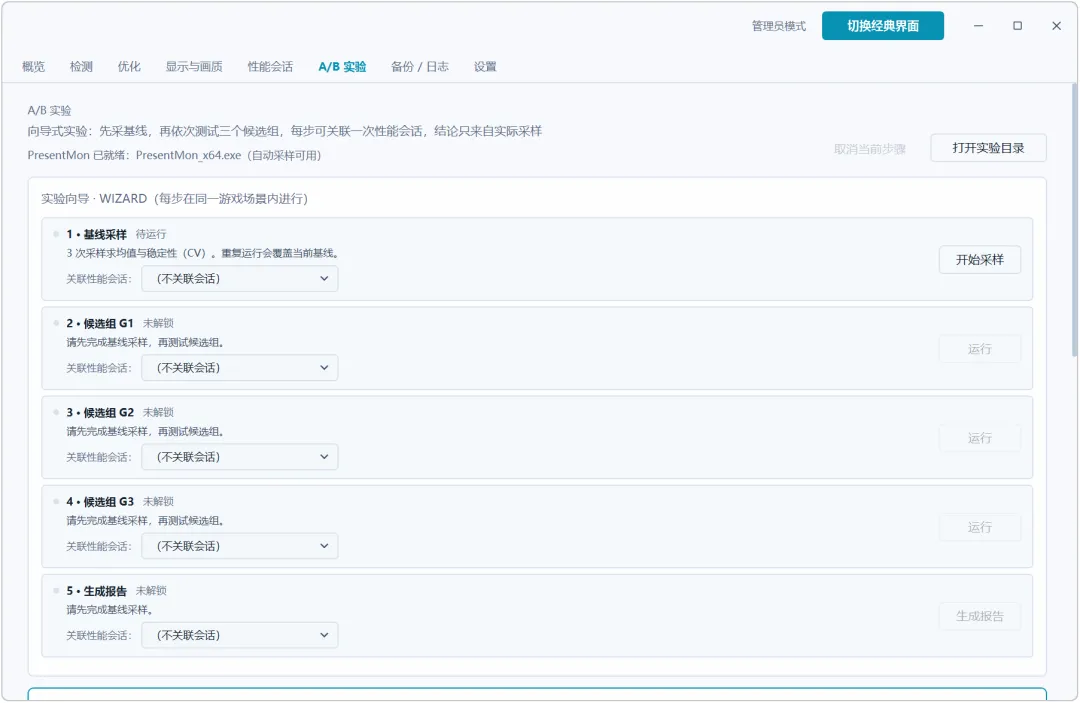Switch to the 检测 tab
The image size is (1080, 703).
(81, 67)
